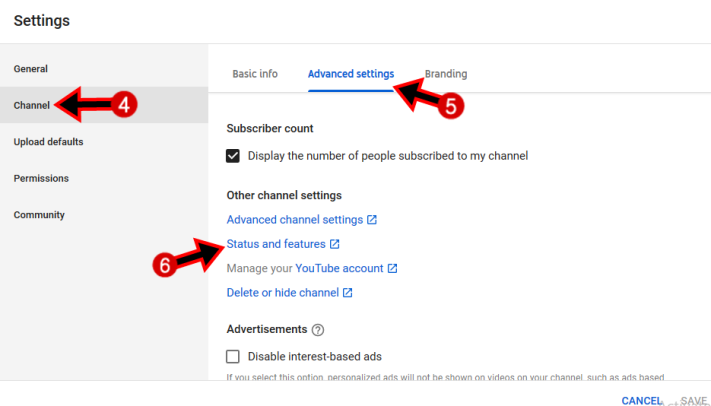Image resolution: width=711 pixels, height=406 pixels.
Task: Open Upload defaults settings
Action: [49, 142]
